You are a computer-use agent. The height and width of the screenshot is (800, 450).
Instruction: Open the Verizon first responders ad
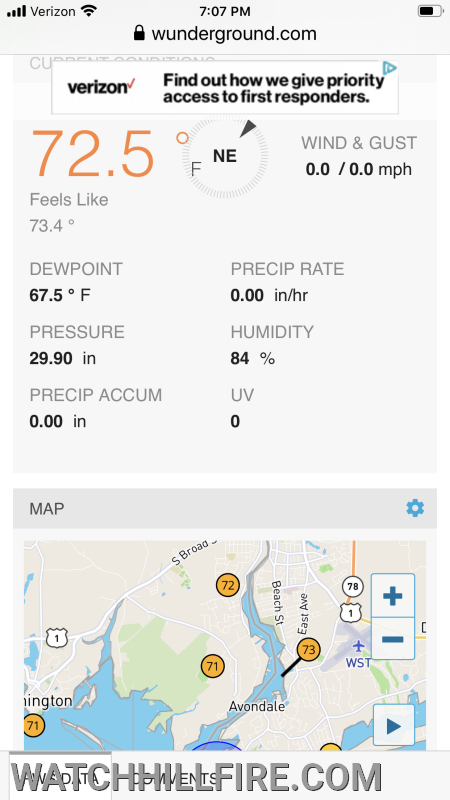point(225,88)
